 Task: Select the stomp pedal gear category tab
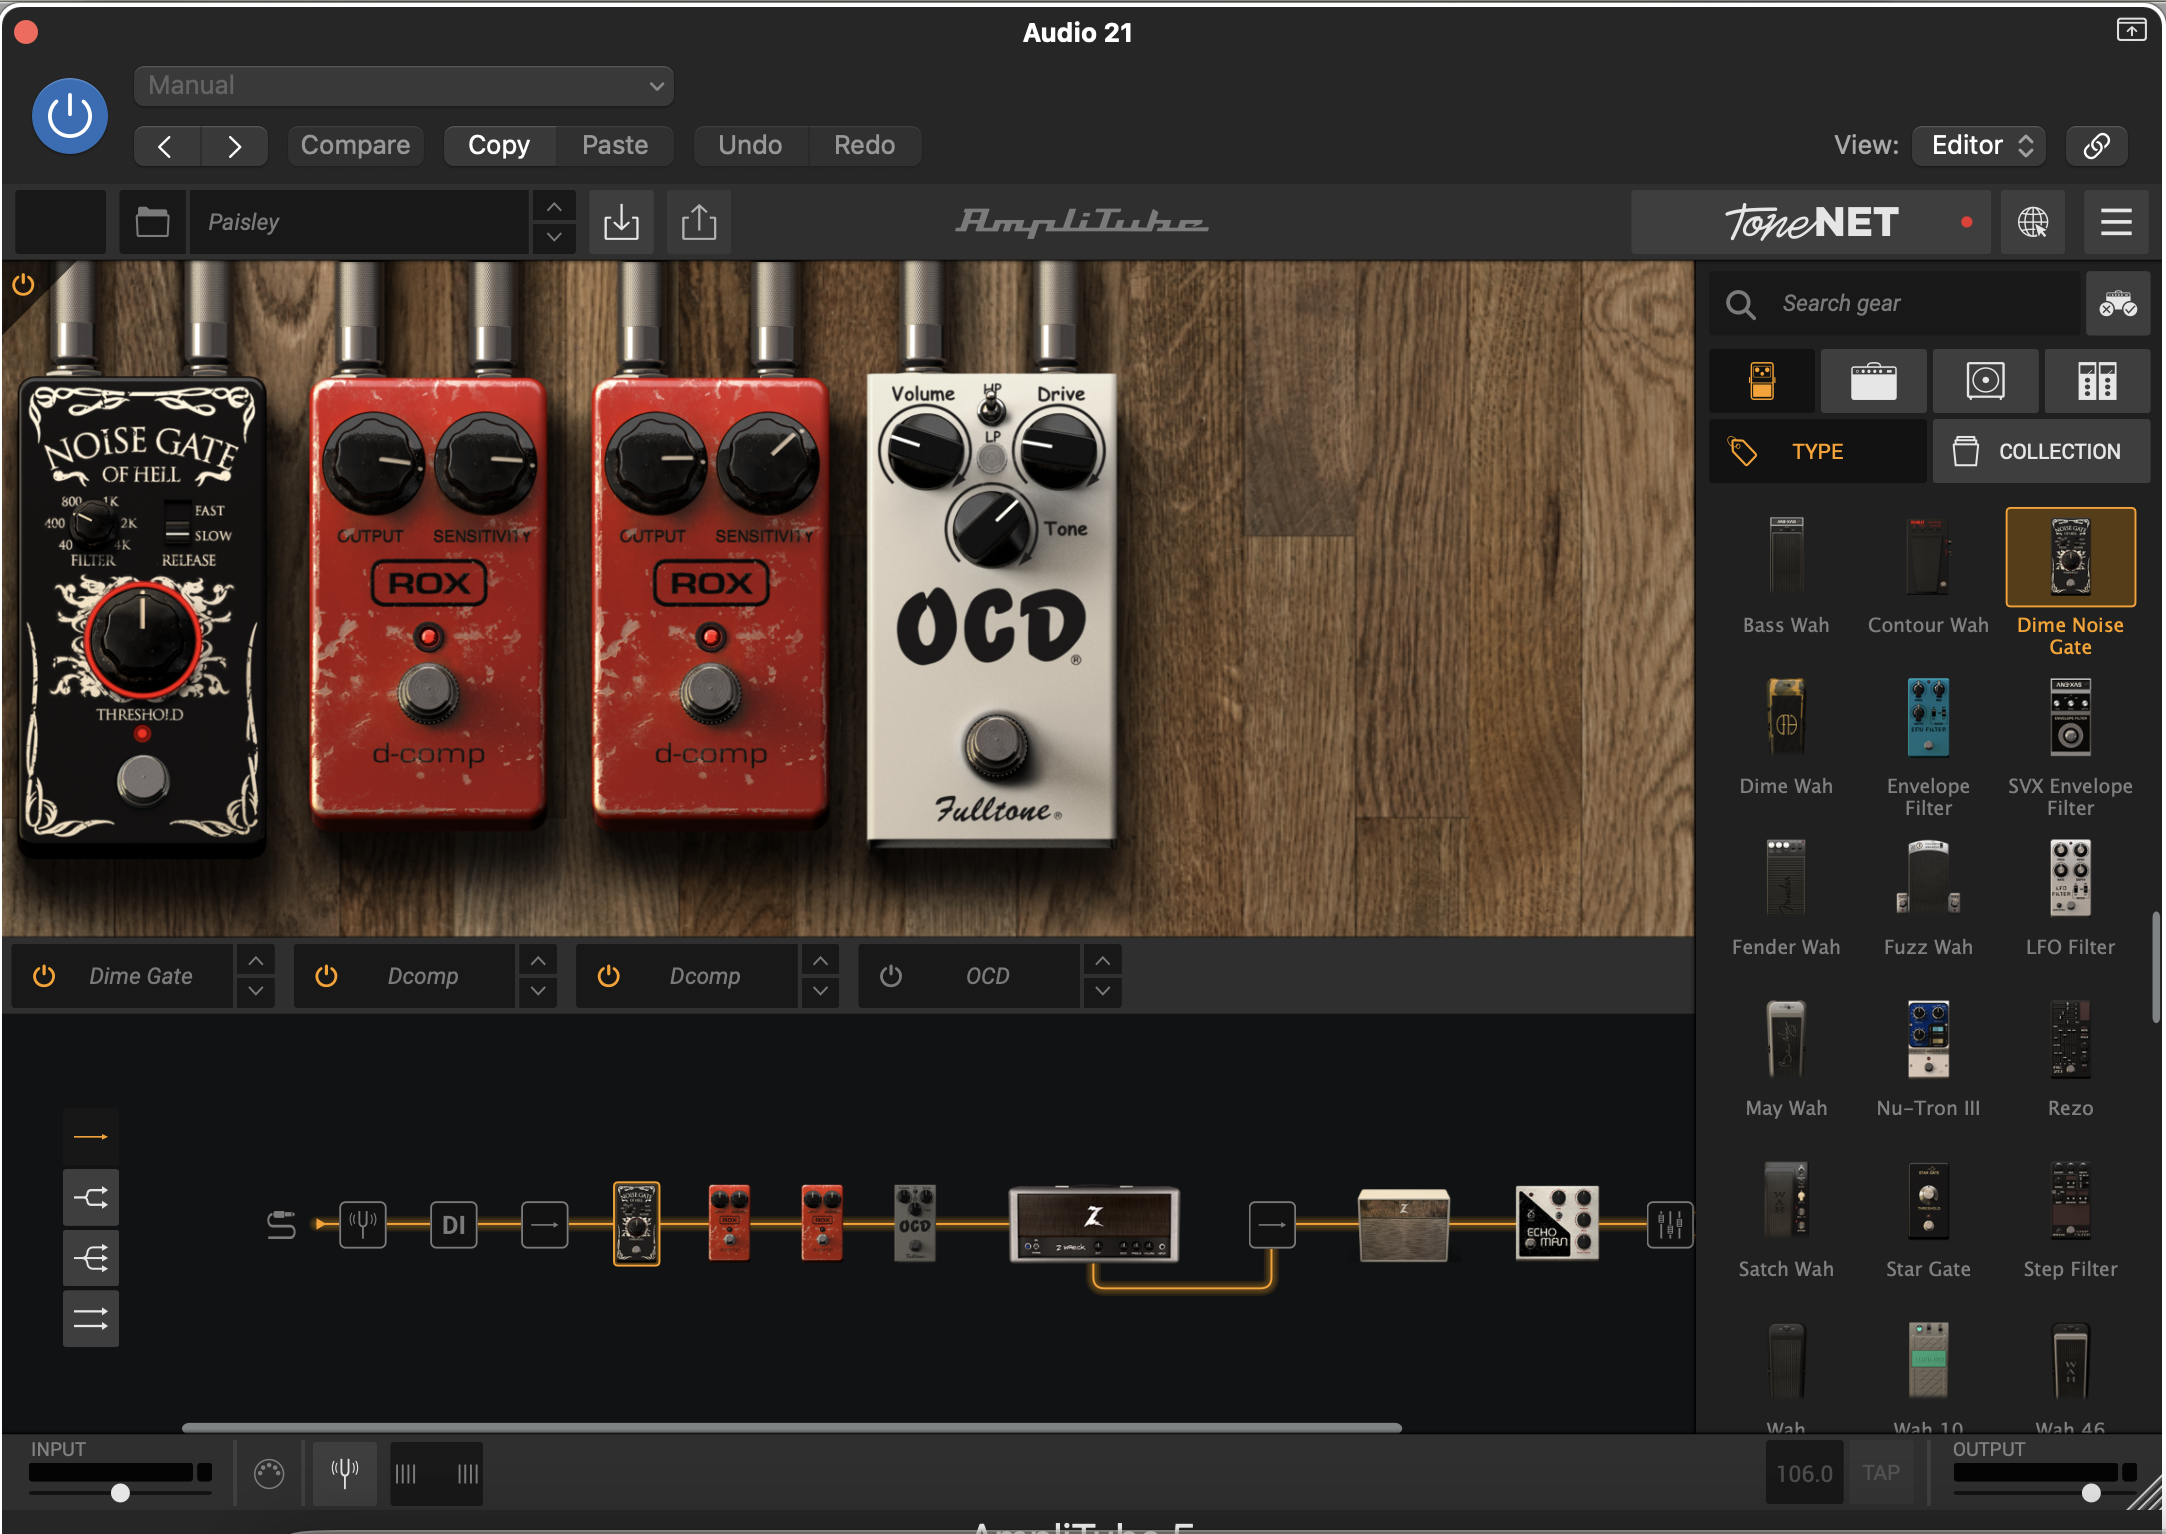(x=1762, y=381)
